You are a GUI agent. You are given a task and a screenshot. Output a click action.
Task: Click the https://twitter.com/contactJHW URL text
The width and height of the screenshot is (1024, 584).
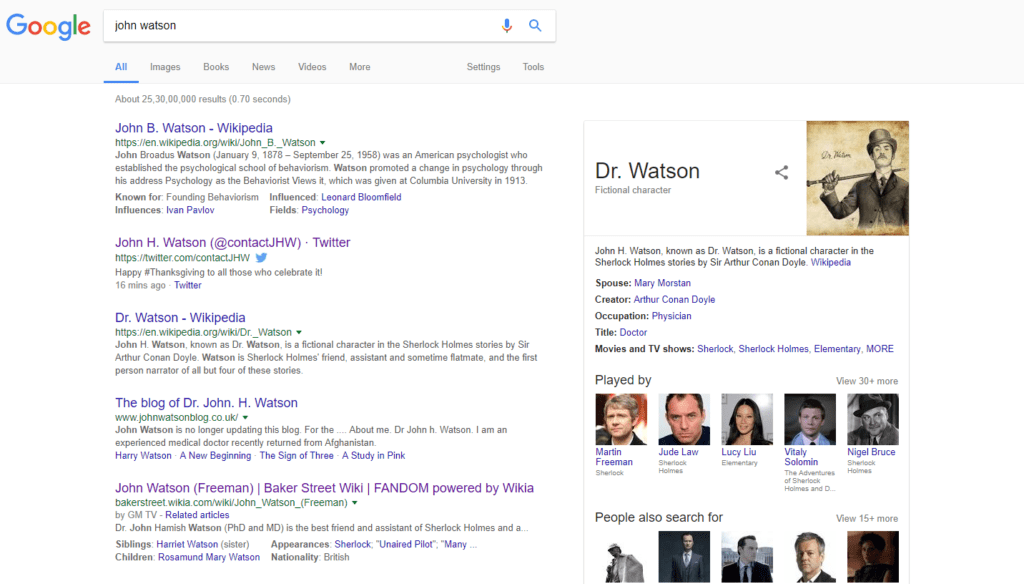click(x=182, y=258)
